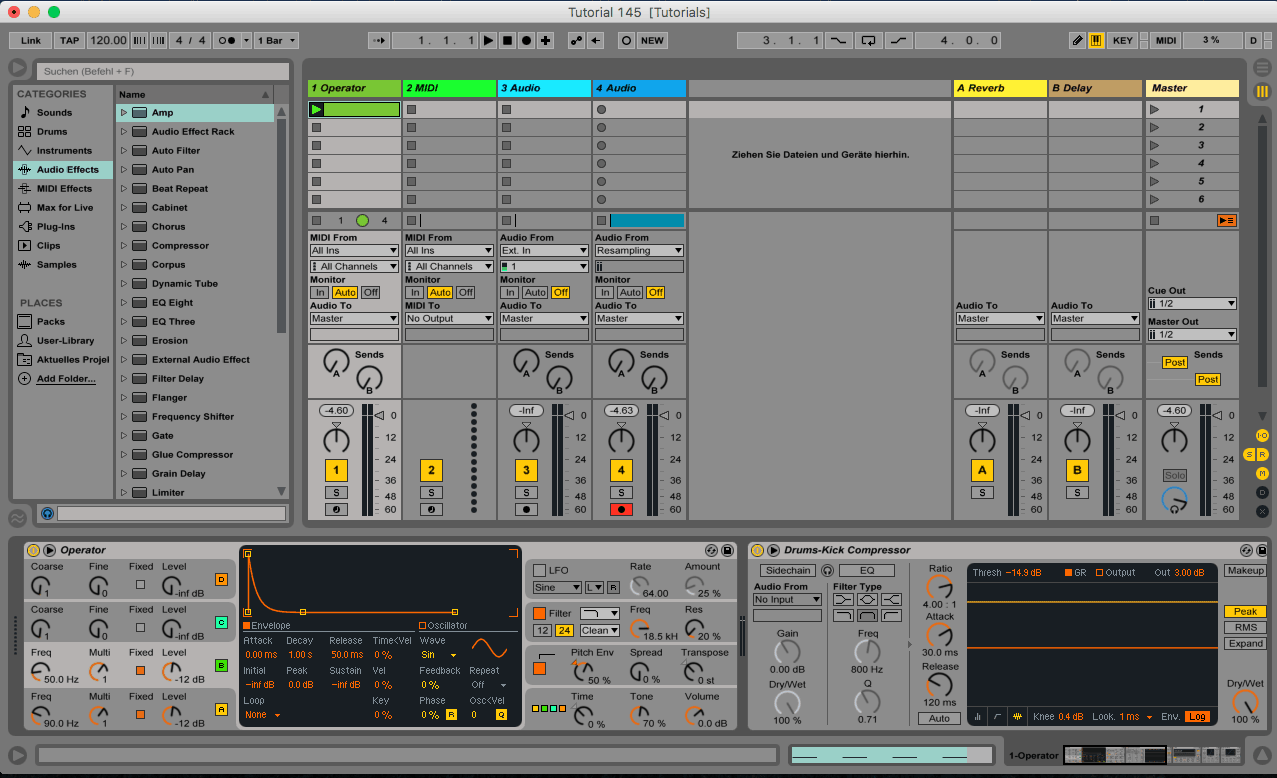The width and height of the screenshot is (1277, 778).
Task: Solo track 1 Operator
Action: coord(336,492)
